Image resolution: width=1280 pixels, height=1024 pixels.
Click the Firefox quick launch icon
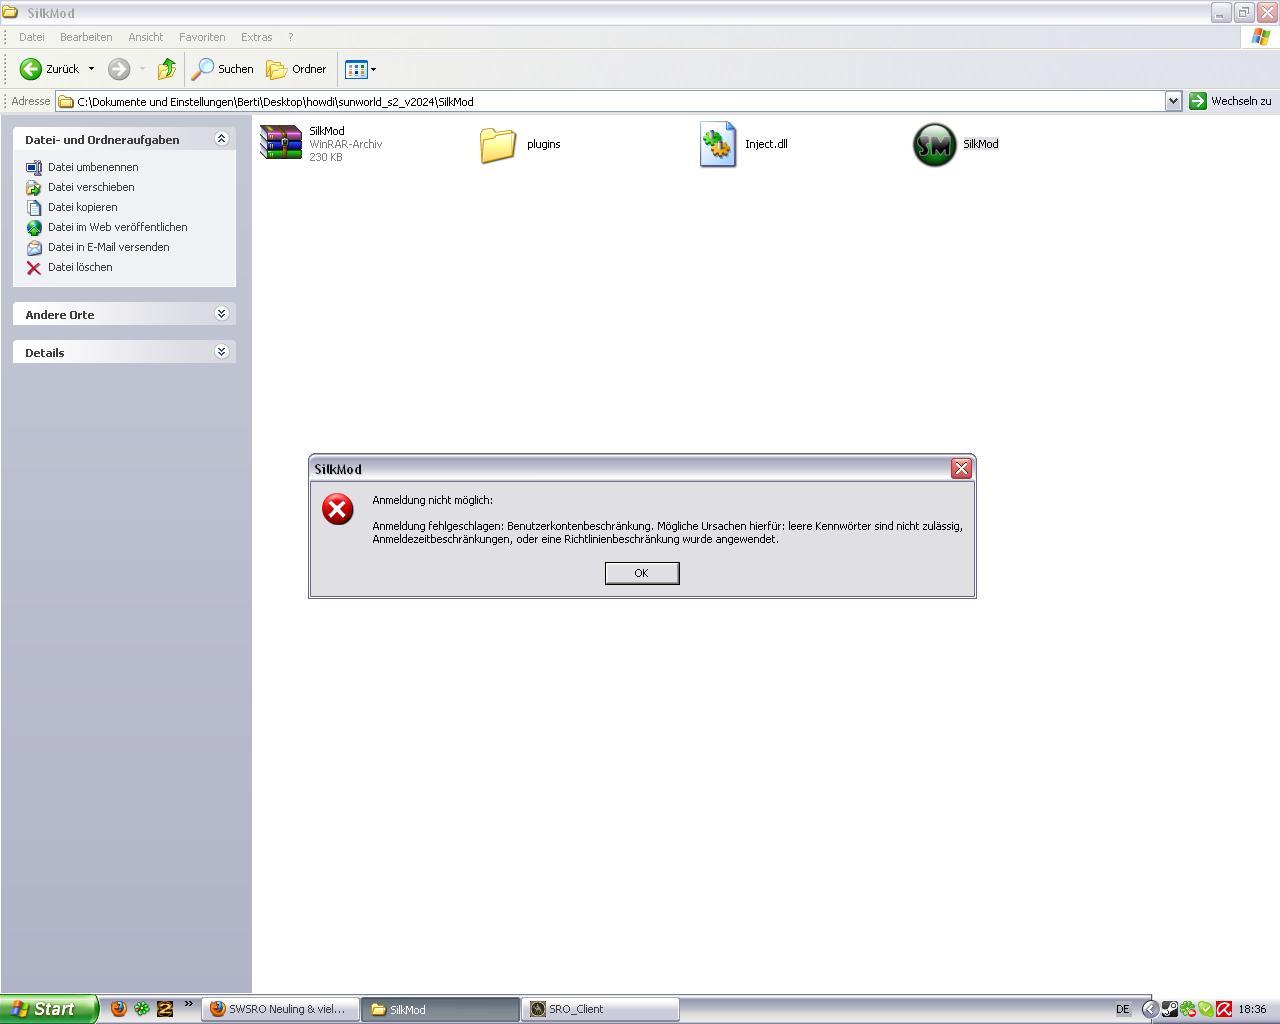click(x=118, y=1009)
